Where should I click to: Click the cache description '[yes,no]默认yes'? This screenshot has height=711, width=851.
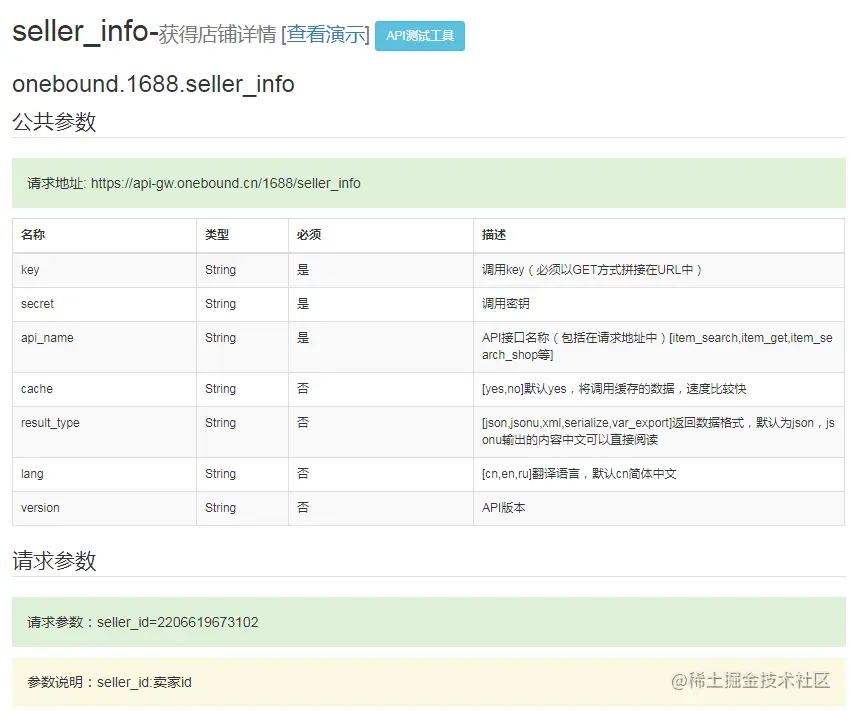[659, 389]
